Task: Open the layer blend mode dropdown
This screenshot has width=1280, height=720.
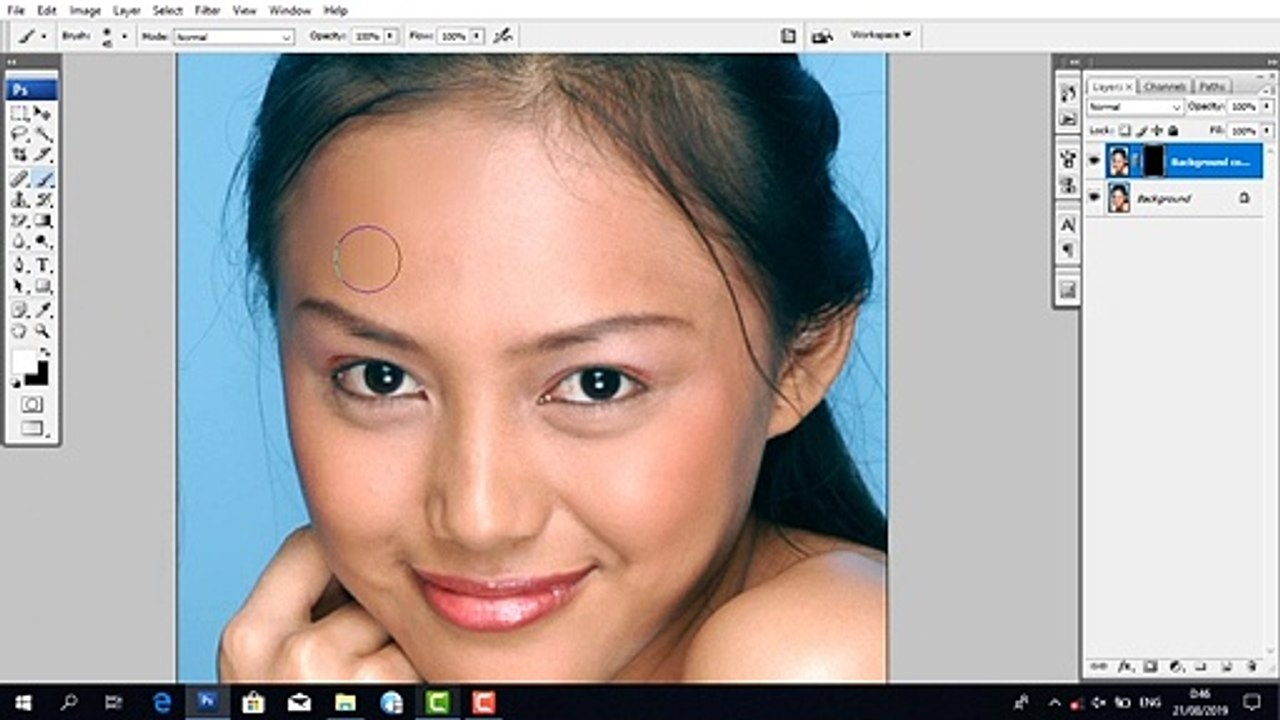Action: tap(1135, 107)
